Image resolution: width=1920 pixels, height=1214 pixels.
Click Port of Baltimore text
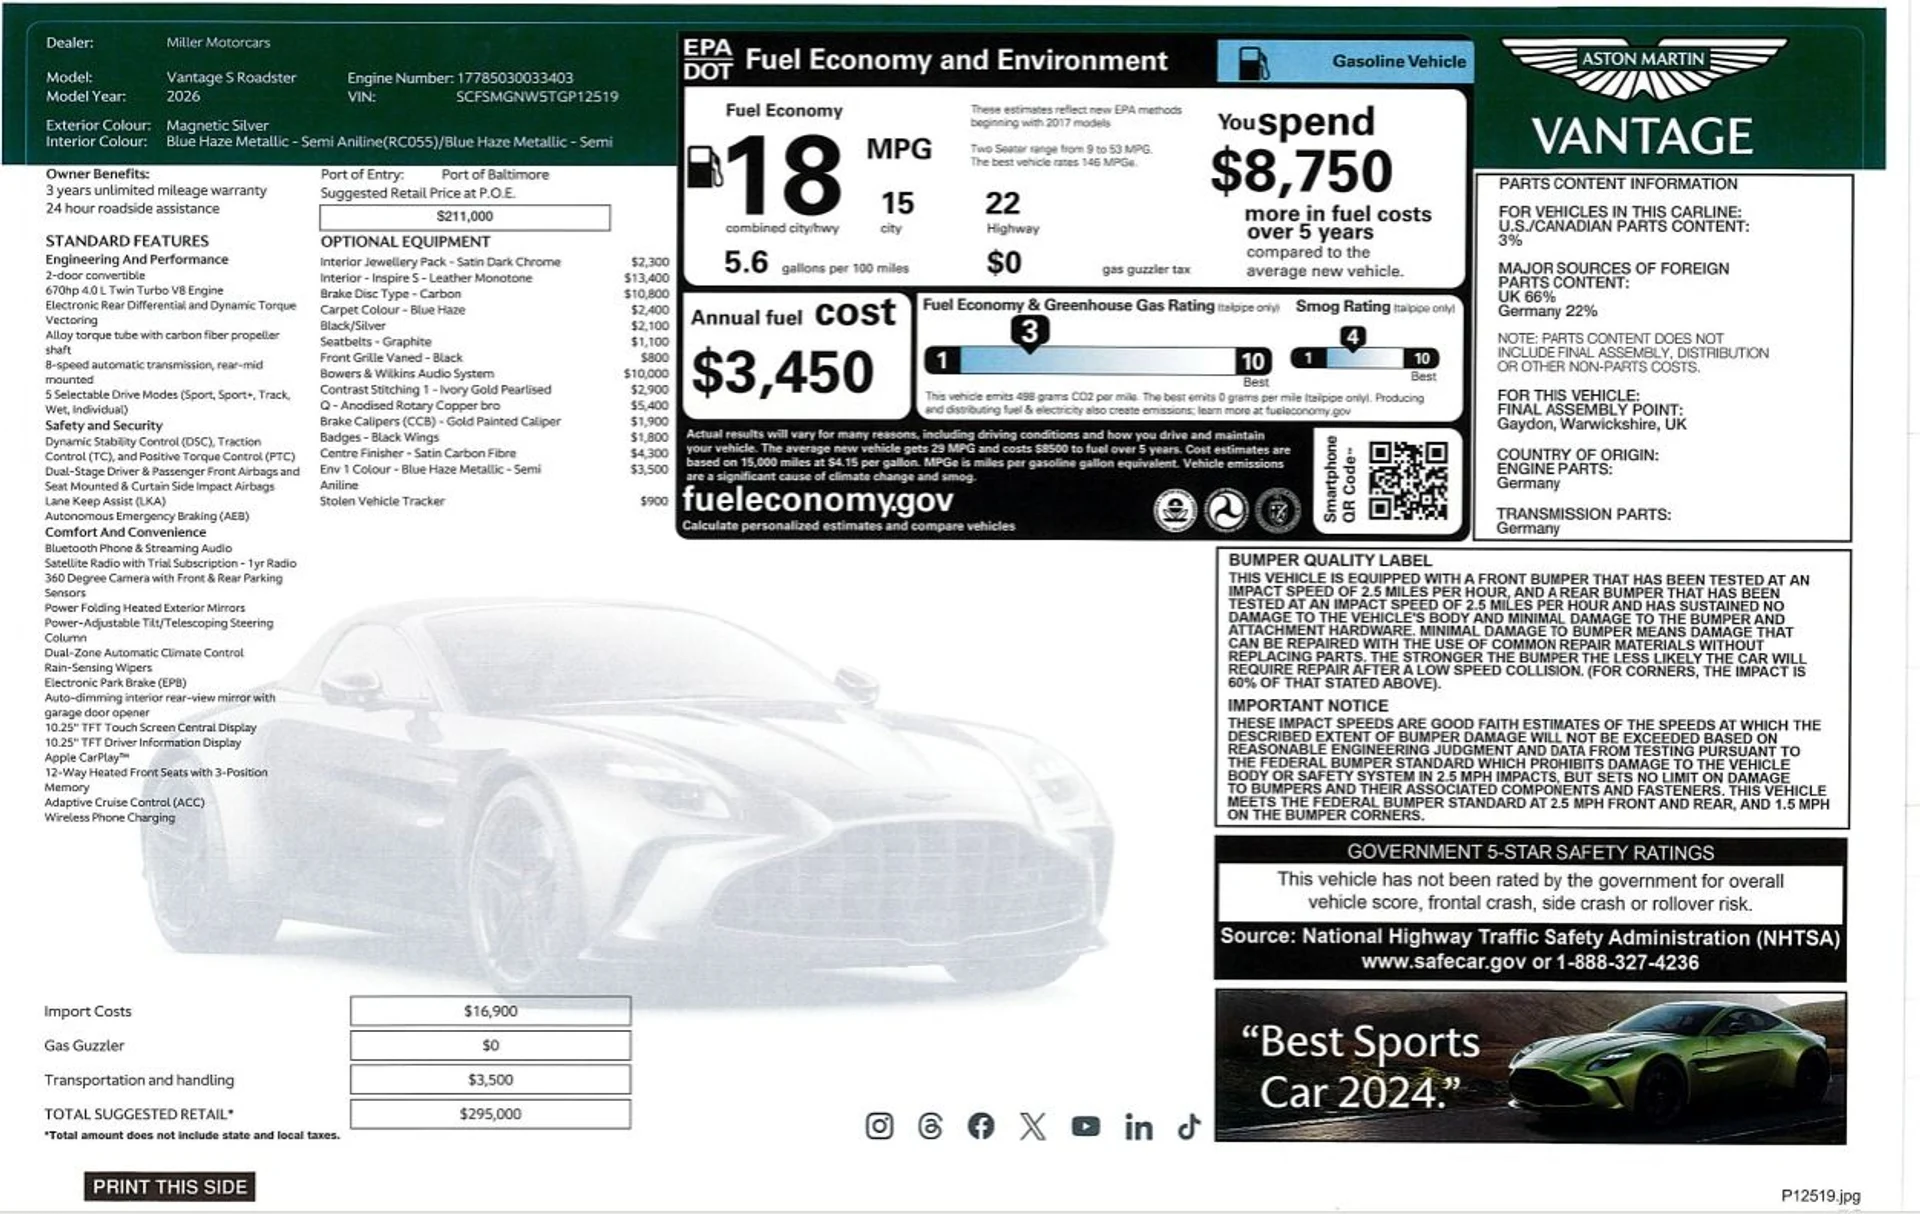495,175
